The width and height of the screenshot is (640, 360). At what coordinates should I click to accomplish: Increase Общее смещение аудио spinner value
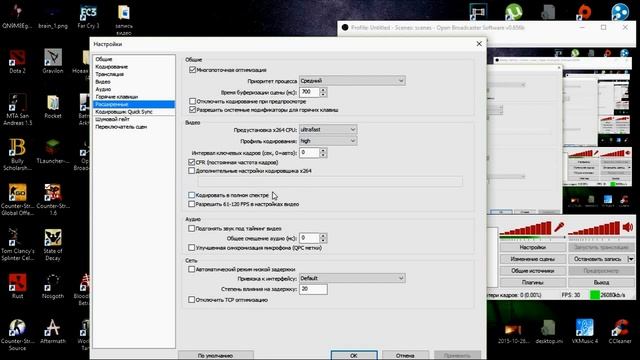[323, 236]
